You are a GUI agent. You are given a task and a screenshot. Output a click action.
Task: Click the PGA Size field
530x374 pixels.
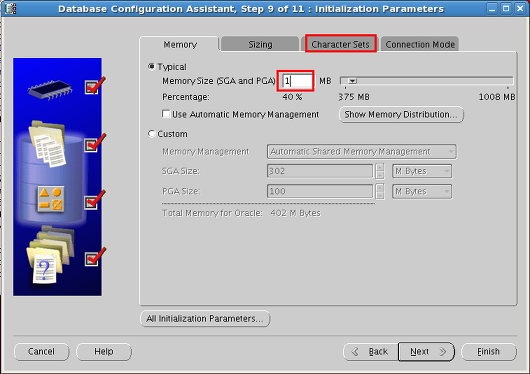(320, 191)
